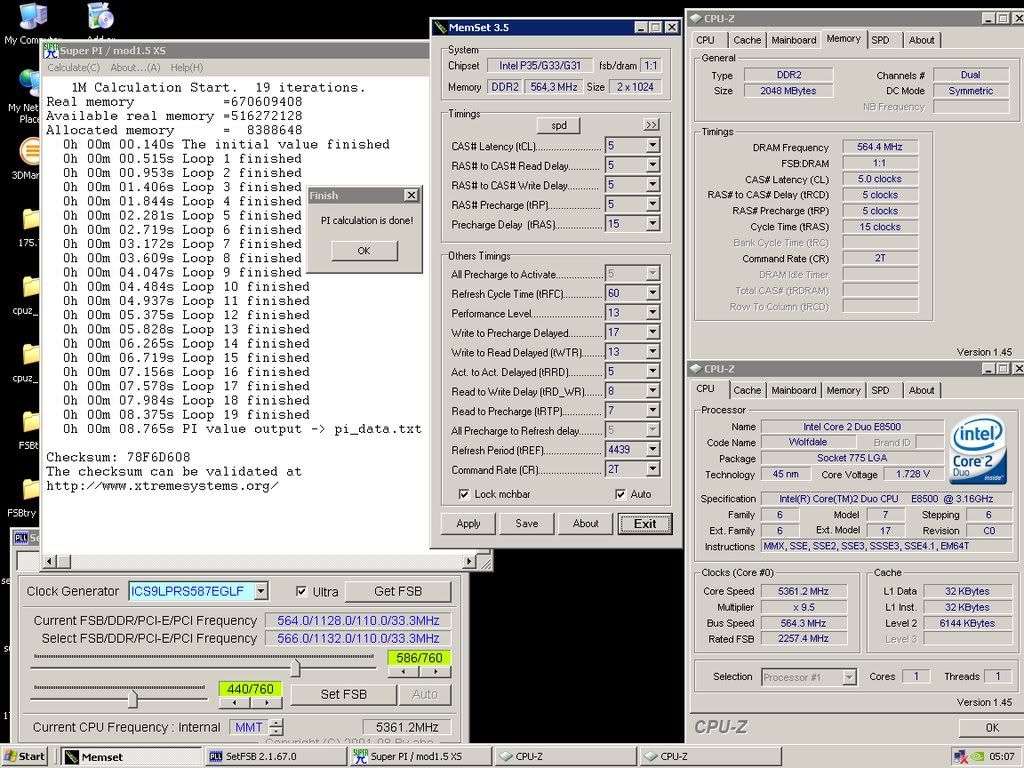Switch to SPD tab in upper CPU-Z

pyautogui.click(x=880, y=40)
